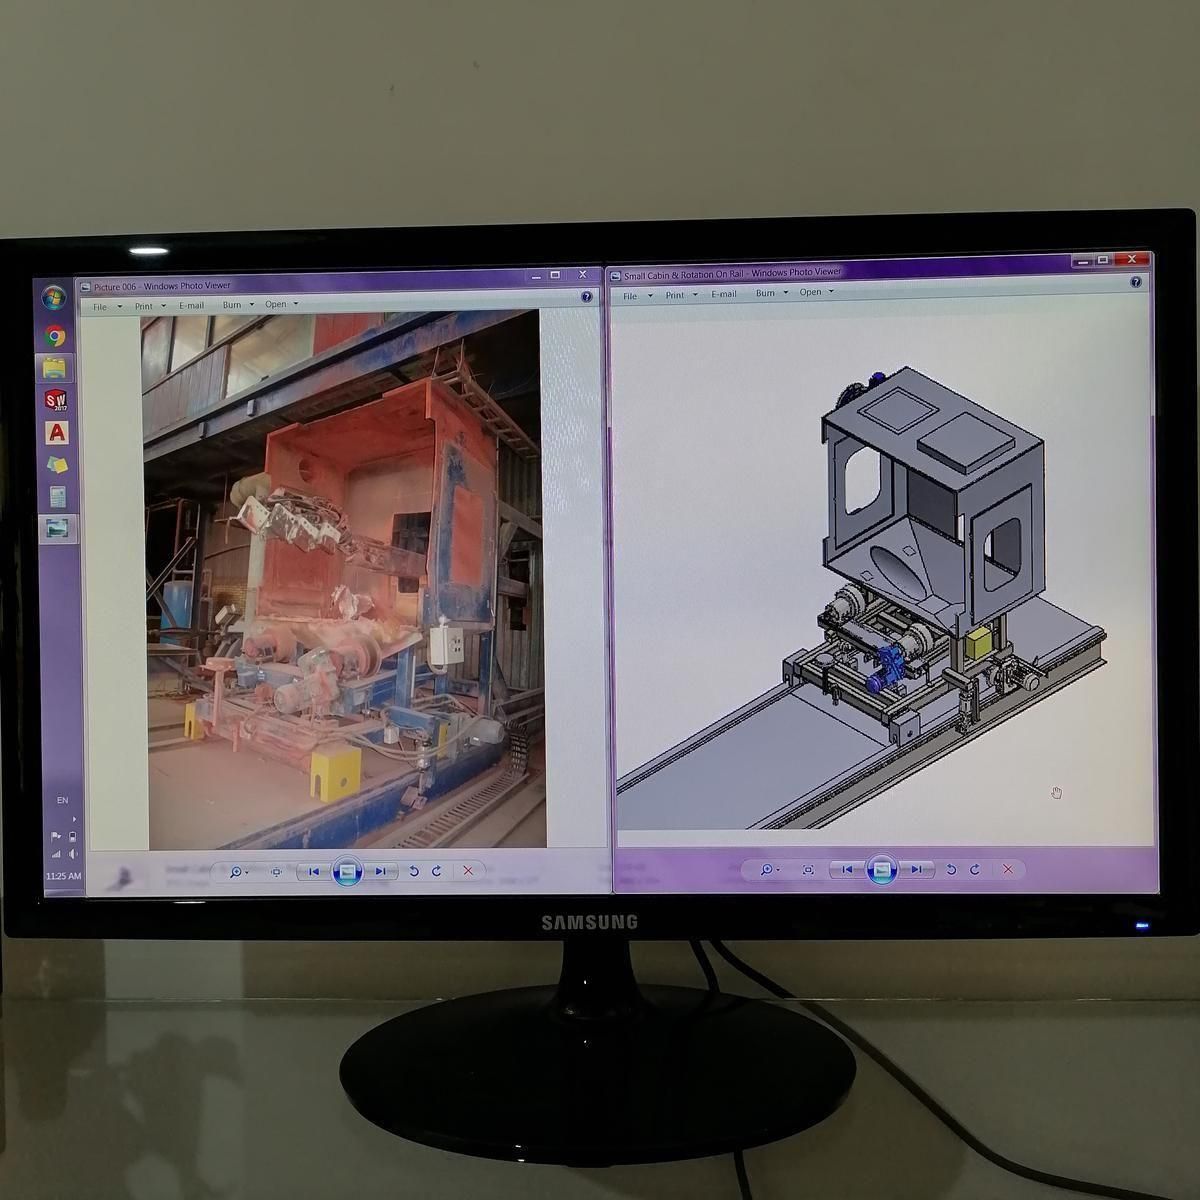
Task: Open Print menu in Picture 006 window
Action: click(150, 306)
